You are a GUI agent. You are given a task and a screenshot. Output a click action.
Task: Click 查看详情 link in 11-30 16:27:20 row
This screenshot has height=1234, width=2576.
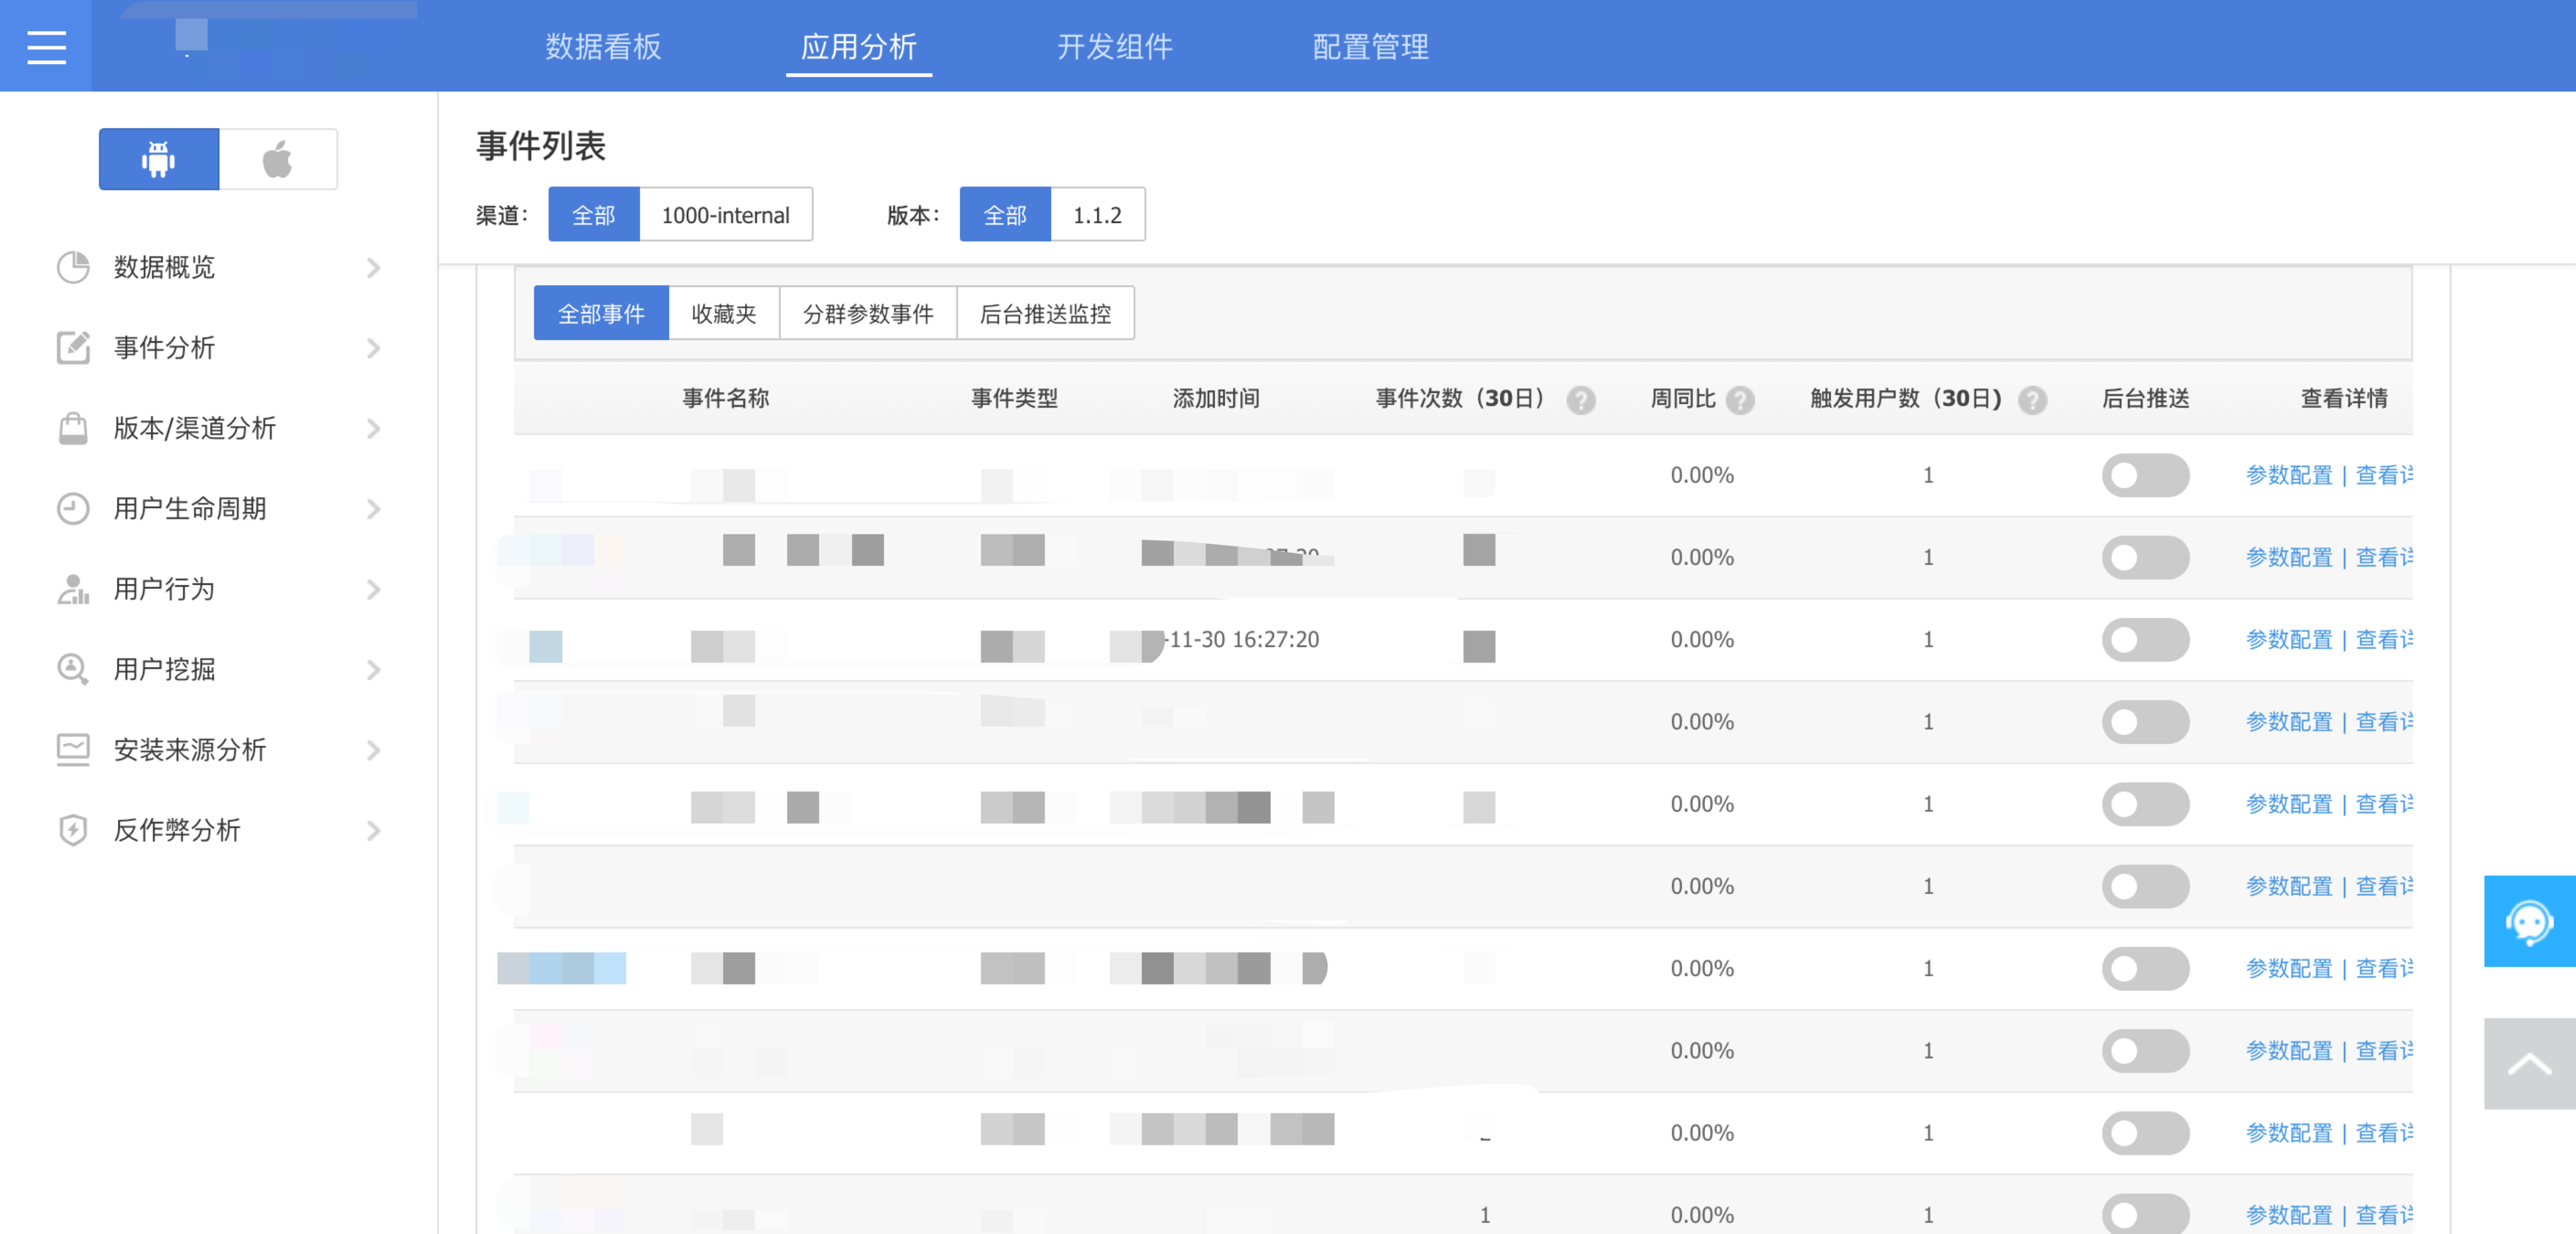[2385, 639]
